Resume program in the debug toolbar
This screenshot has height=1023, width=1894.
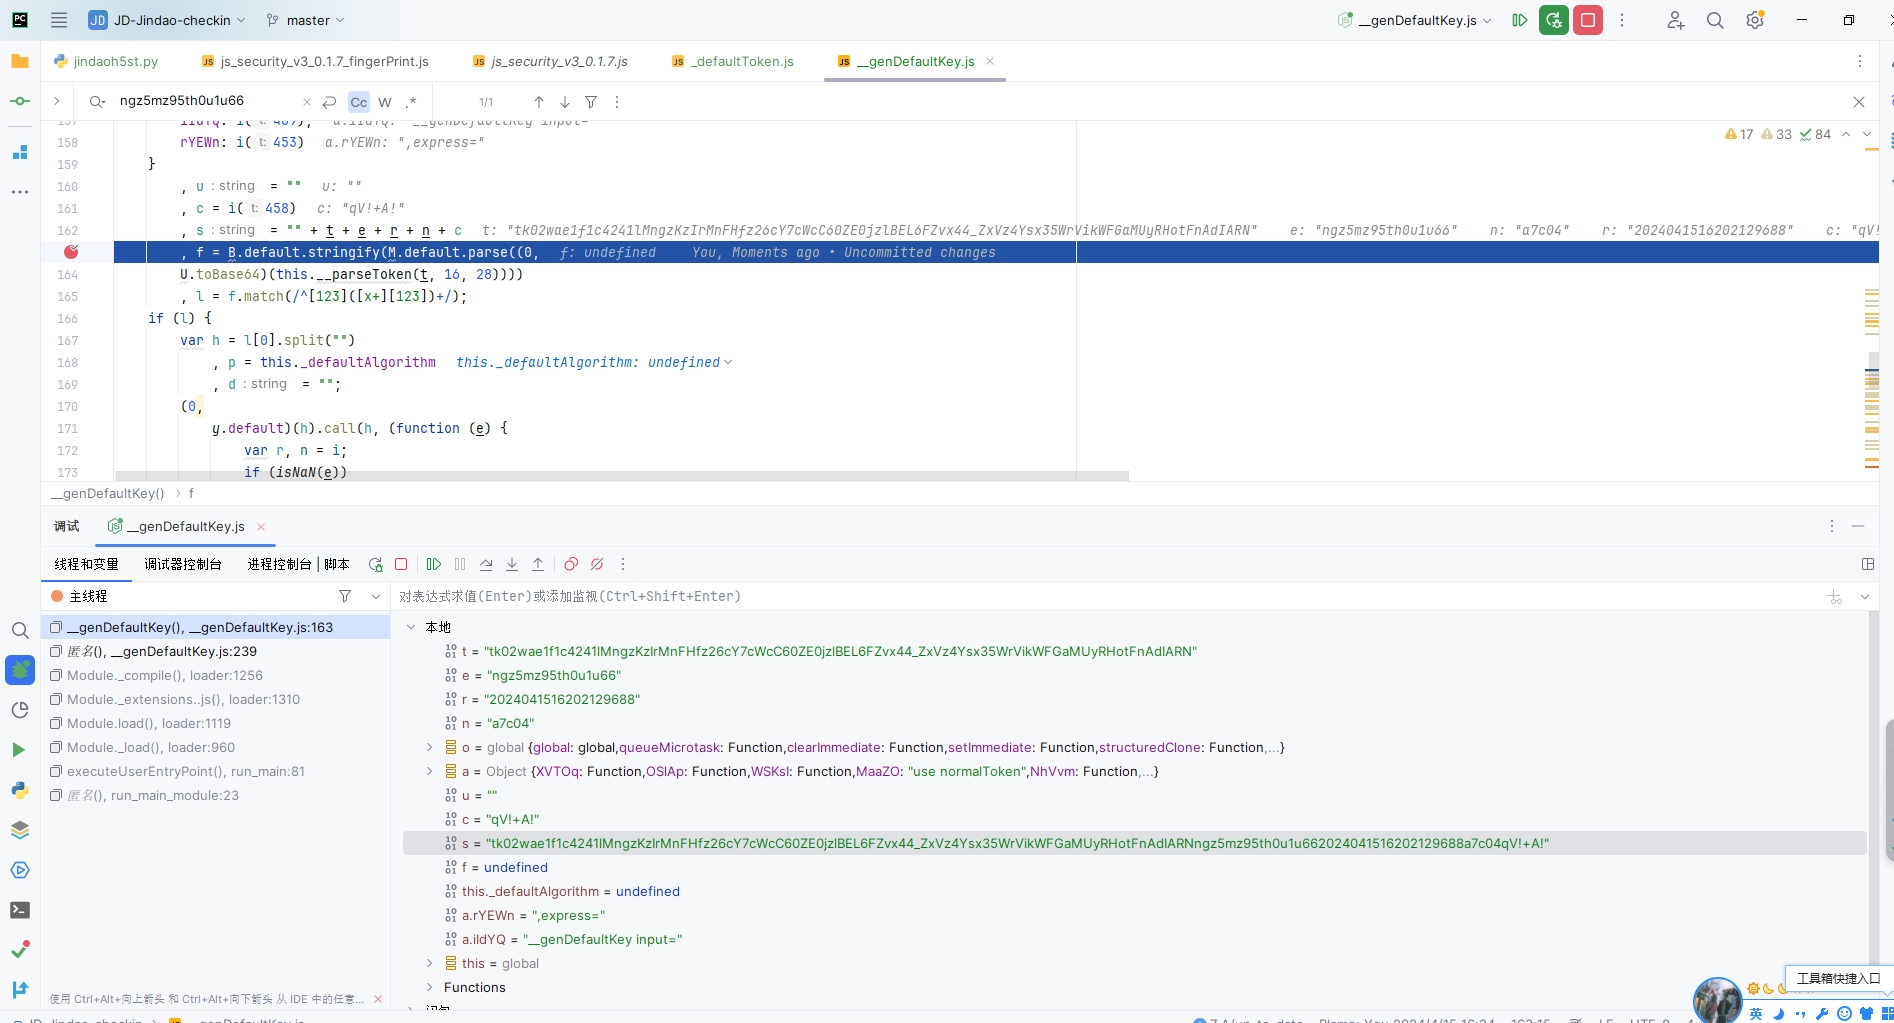pyautogui.click(x=434, y=564)
